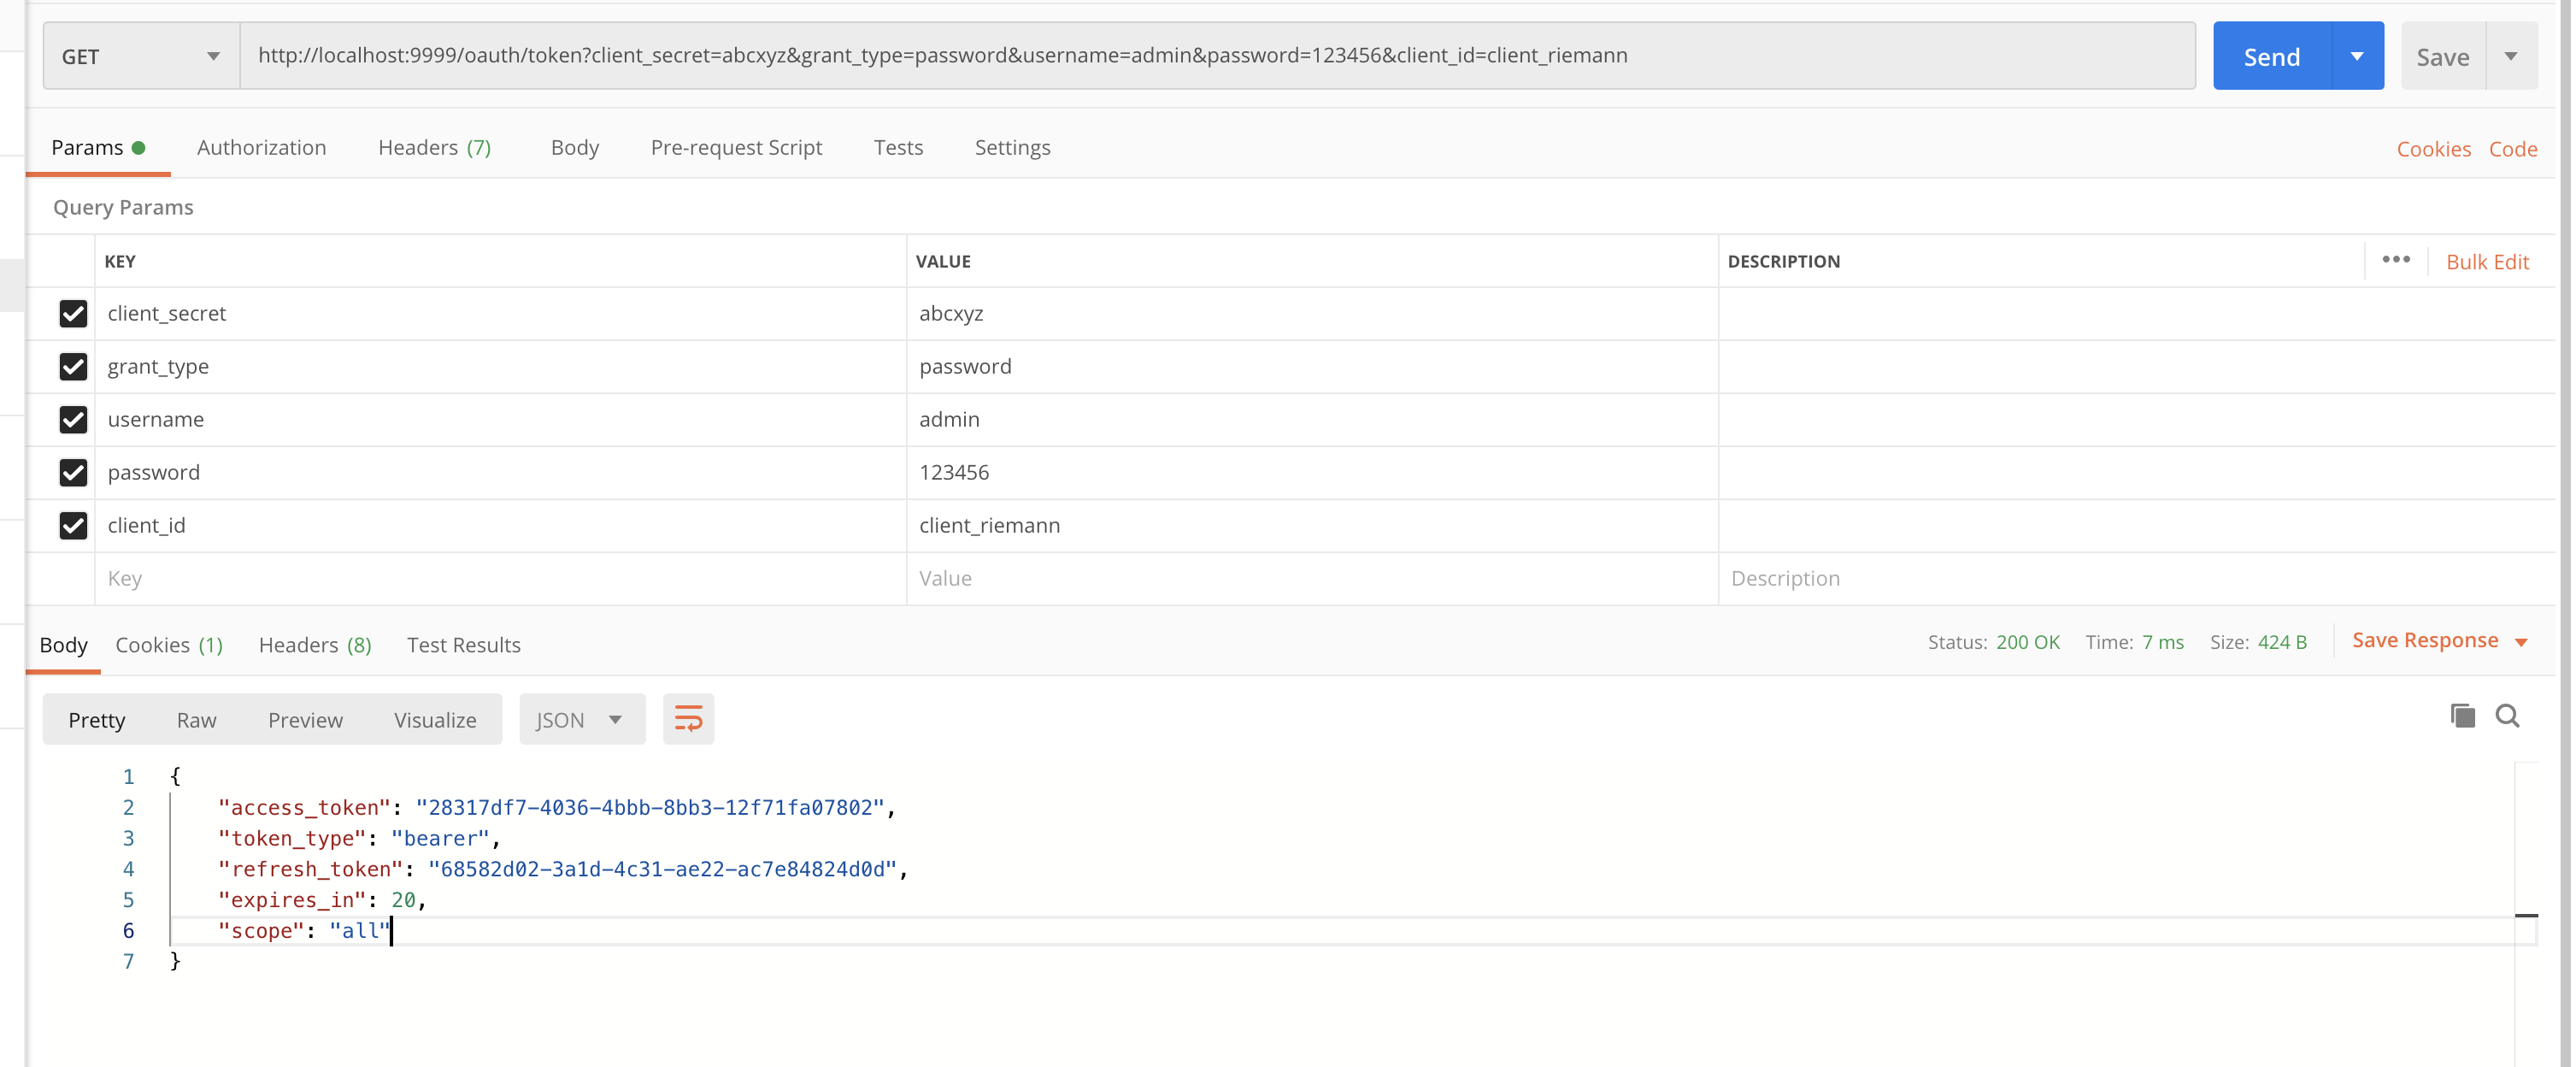
Task: Click the copy response to clipboard icon
Action: pyautogui.click(x=2462, y=716)
